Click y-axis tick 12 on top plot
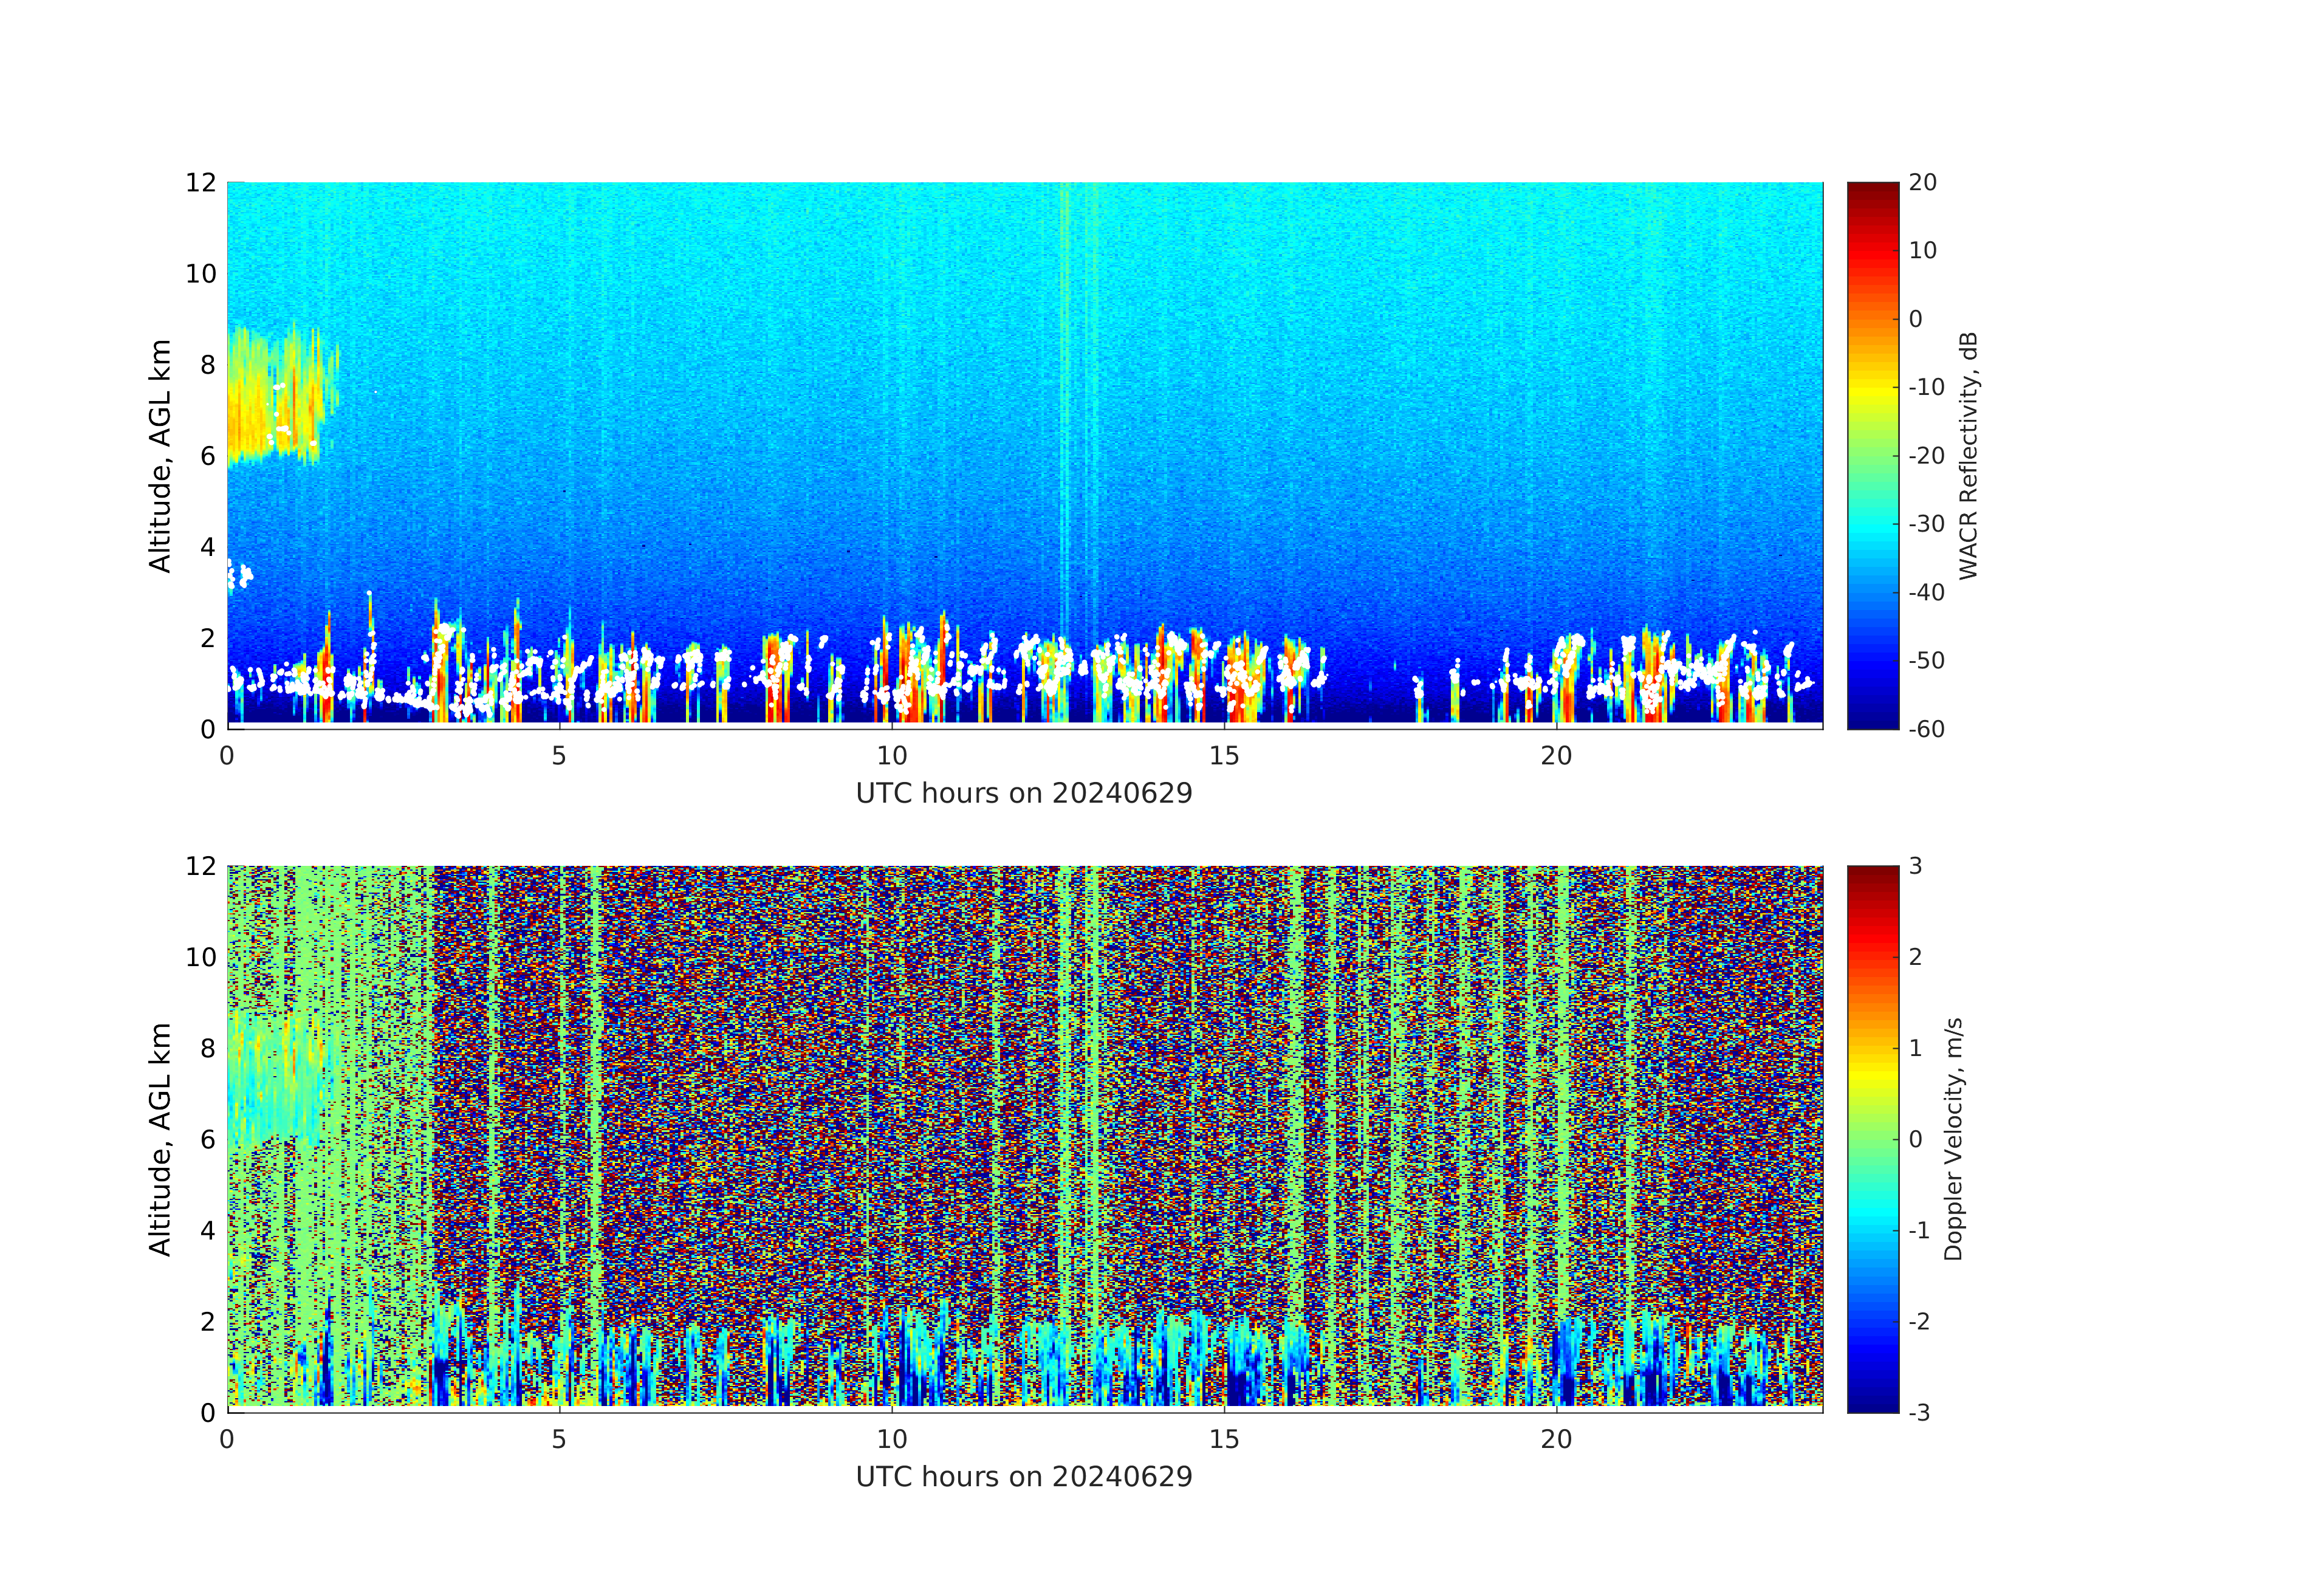 tap(200, 183)
